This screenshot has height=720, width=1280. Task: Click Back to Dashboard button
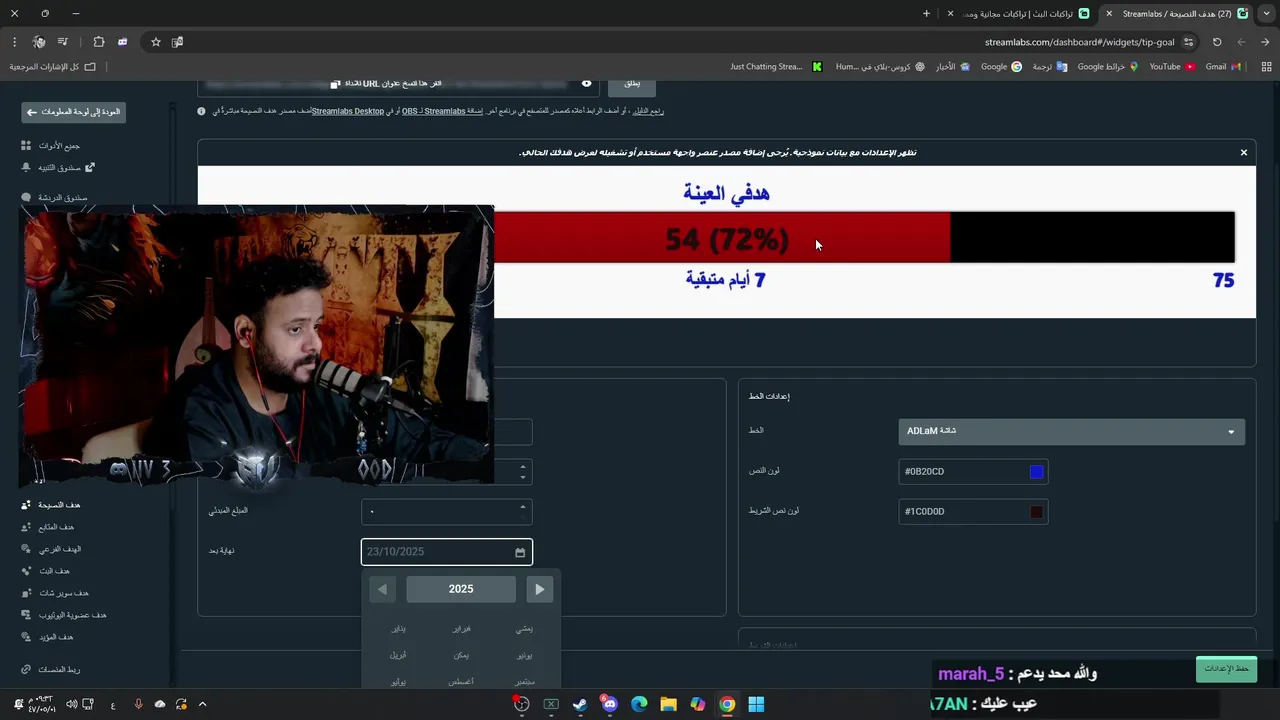pyautogui.click(x=74, y=112)
